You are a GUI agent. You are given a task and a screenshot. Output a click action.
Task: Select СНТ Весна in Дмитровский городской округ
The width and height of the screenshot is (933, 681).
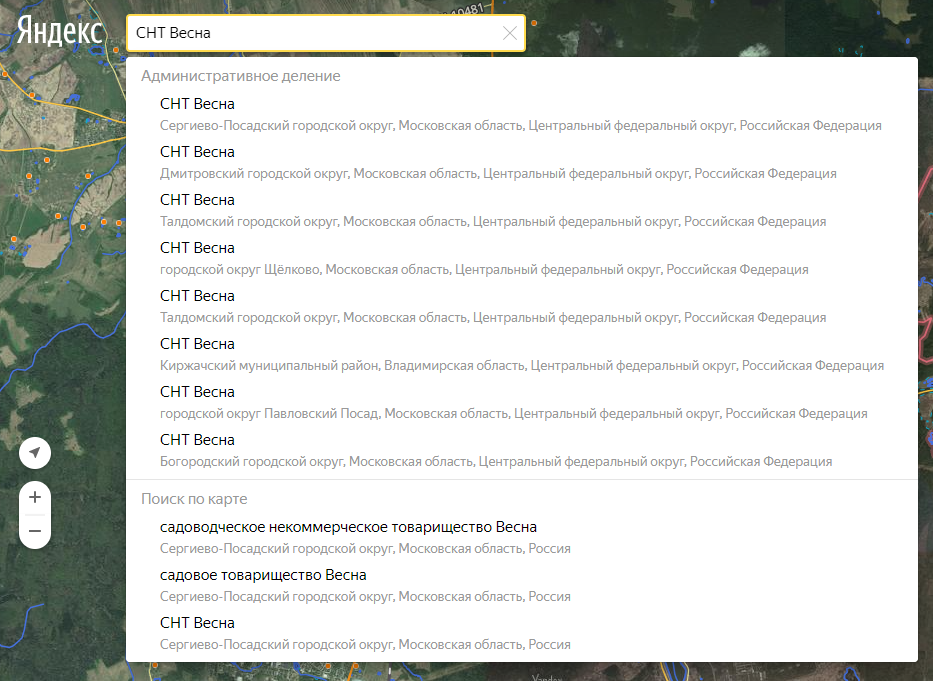coord(521,163)
